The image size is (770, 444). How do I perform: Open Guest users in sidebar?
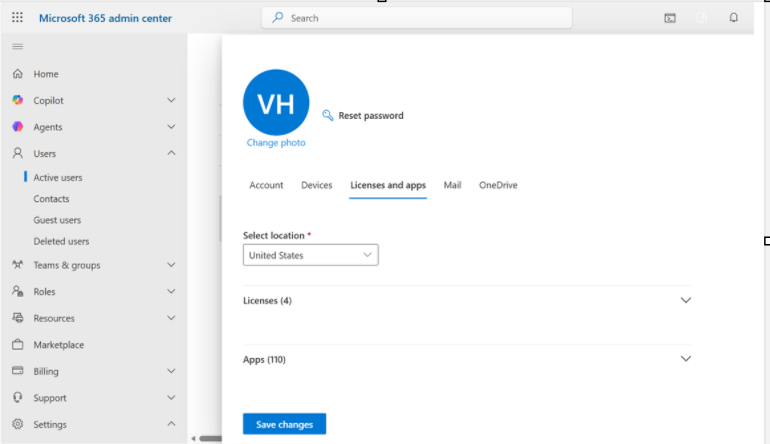coord(57,220)
